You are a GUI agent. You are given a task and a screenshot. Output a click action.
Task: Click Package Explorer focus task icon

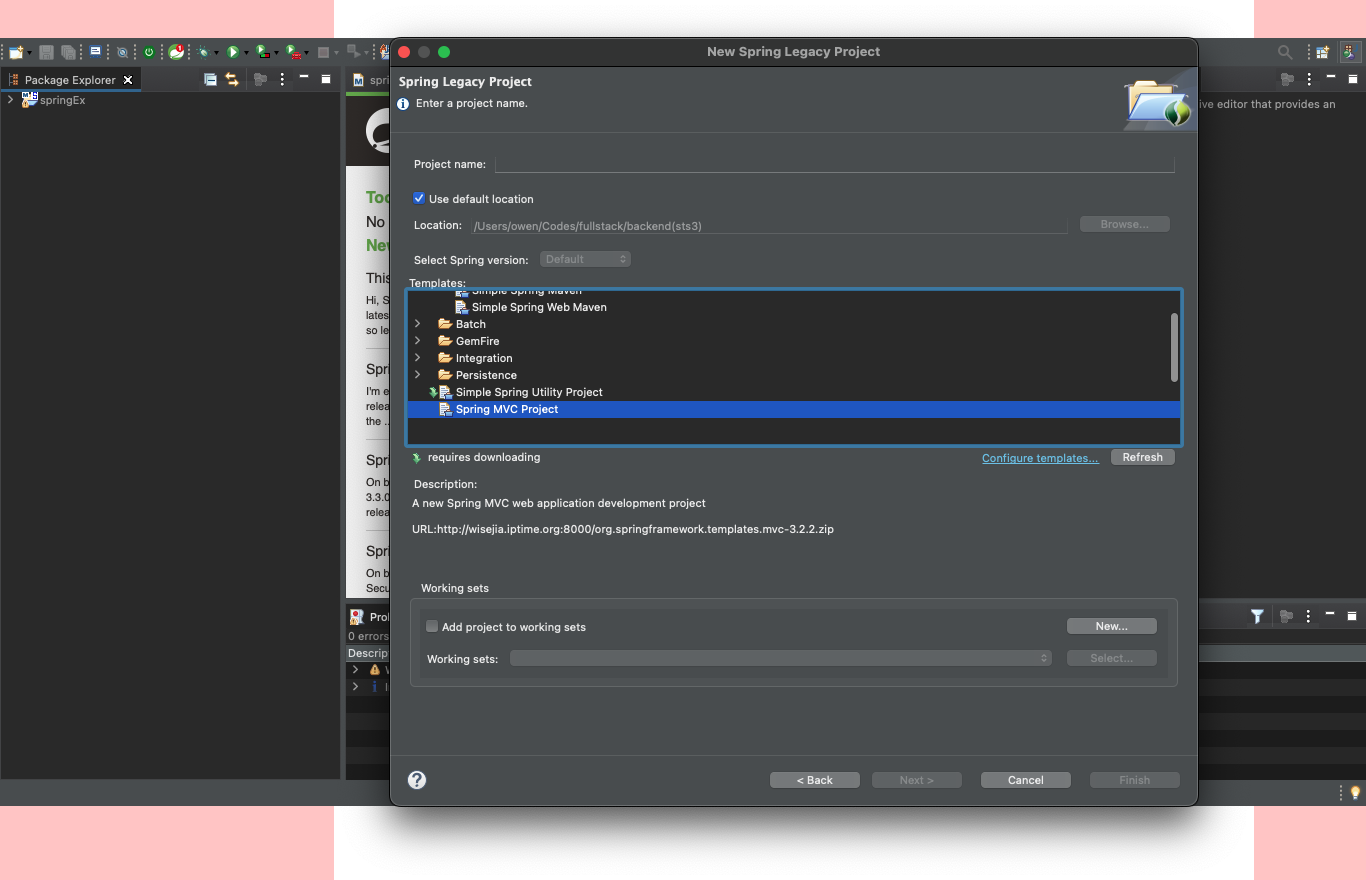260,79
